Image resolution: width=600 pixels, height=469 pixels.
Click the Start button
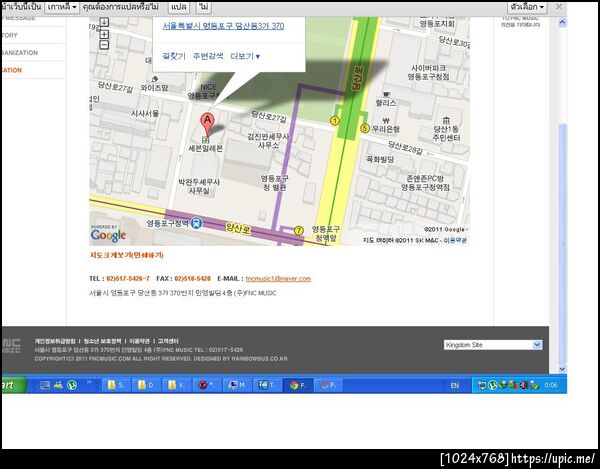[x=13, y=385]
